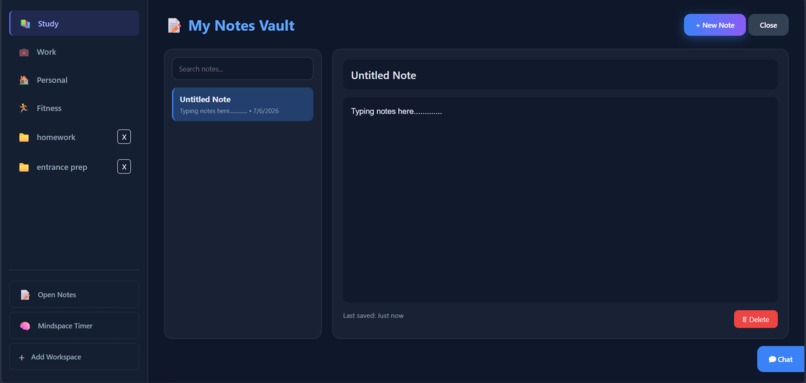This screenshot has height=383, width=806.
Task: Open the Personal workspace
Action: [x=74, y=80]
